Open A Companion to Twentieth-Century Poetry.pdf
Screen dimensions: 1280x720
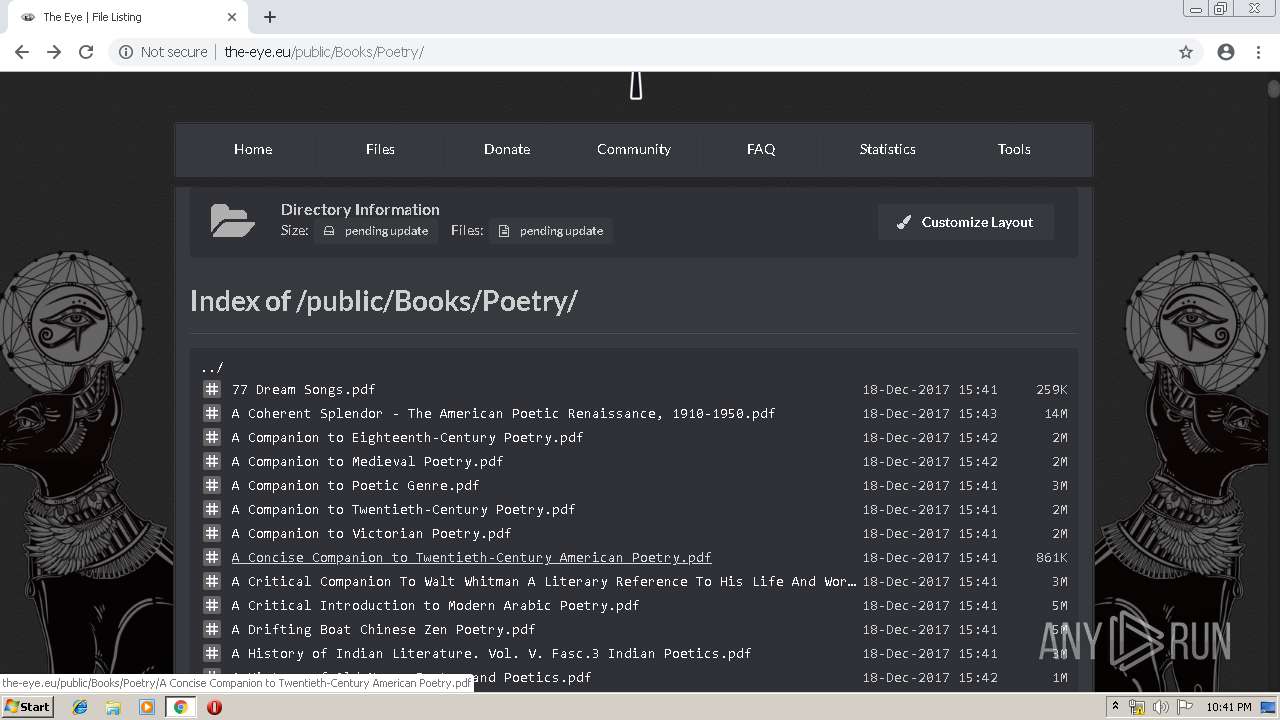(x=403, y=509)
